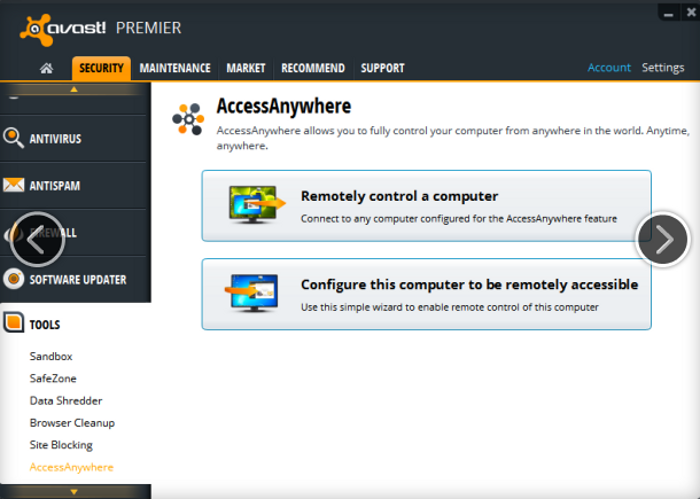The image size is (700, 499).
Task: Select AccessAnywhere in the sidebar
Action: coord(71,467)
